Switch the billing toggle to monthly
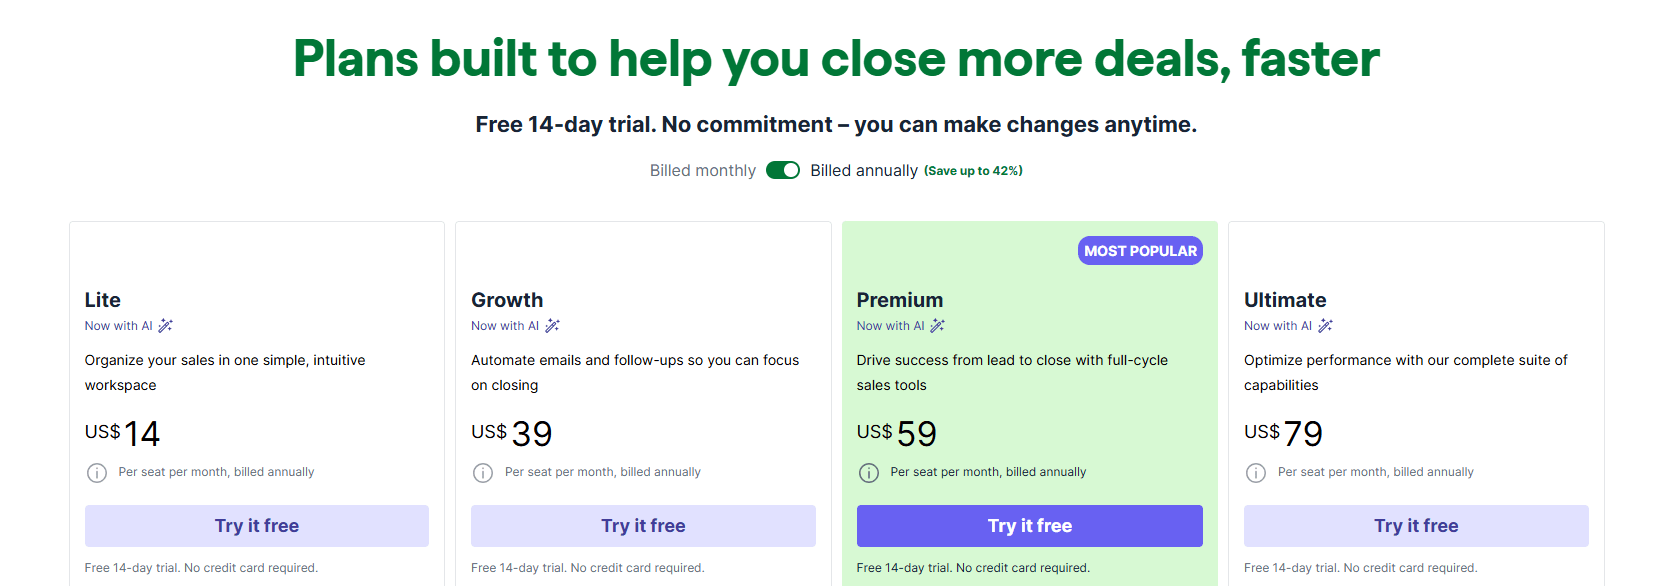The width and height of the screenshot is (1658, 586). point(783,170)
